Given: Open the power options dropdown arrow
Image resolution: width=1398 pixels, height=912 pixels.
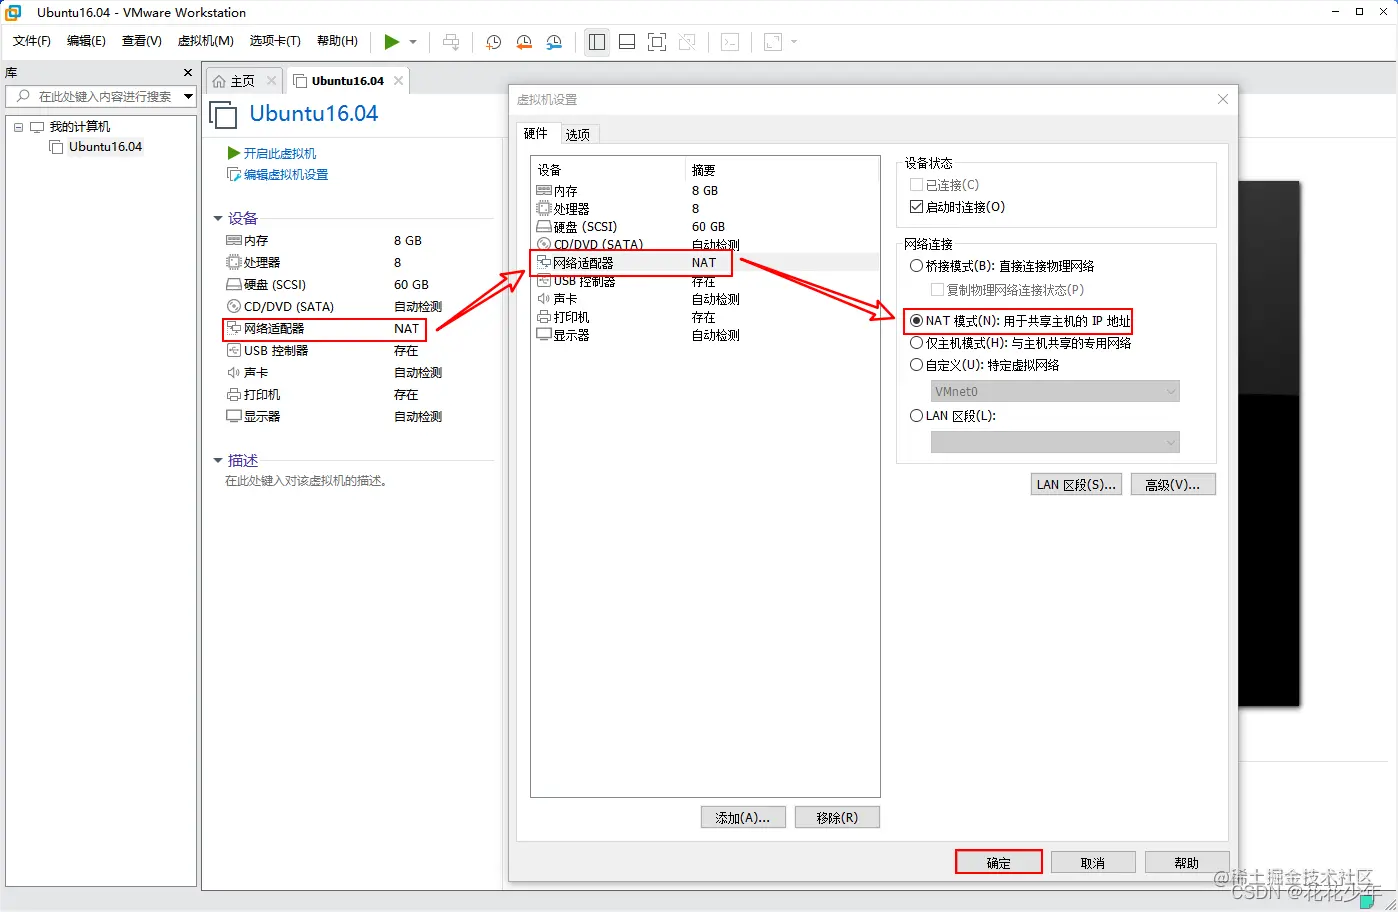Looking at the screenshot, I should (413, 42).
